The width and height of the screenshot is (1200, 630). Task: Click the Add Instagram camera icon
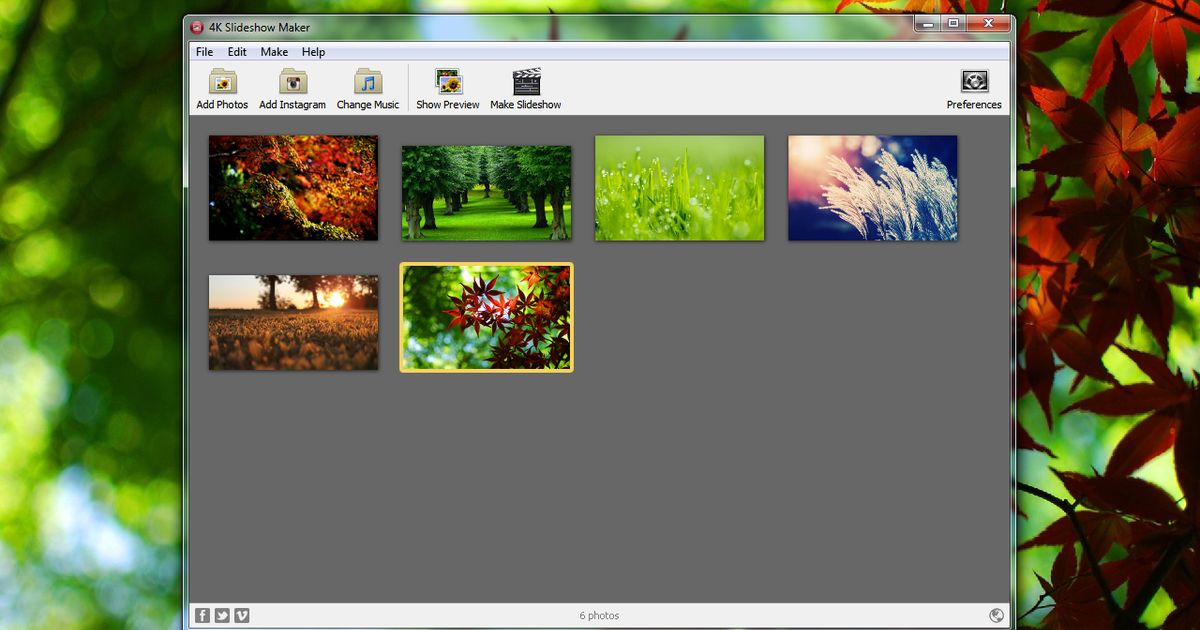point(293,82)
